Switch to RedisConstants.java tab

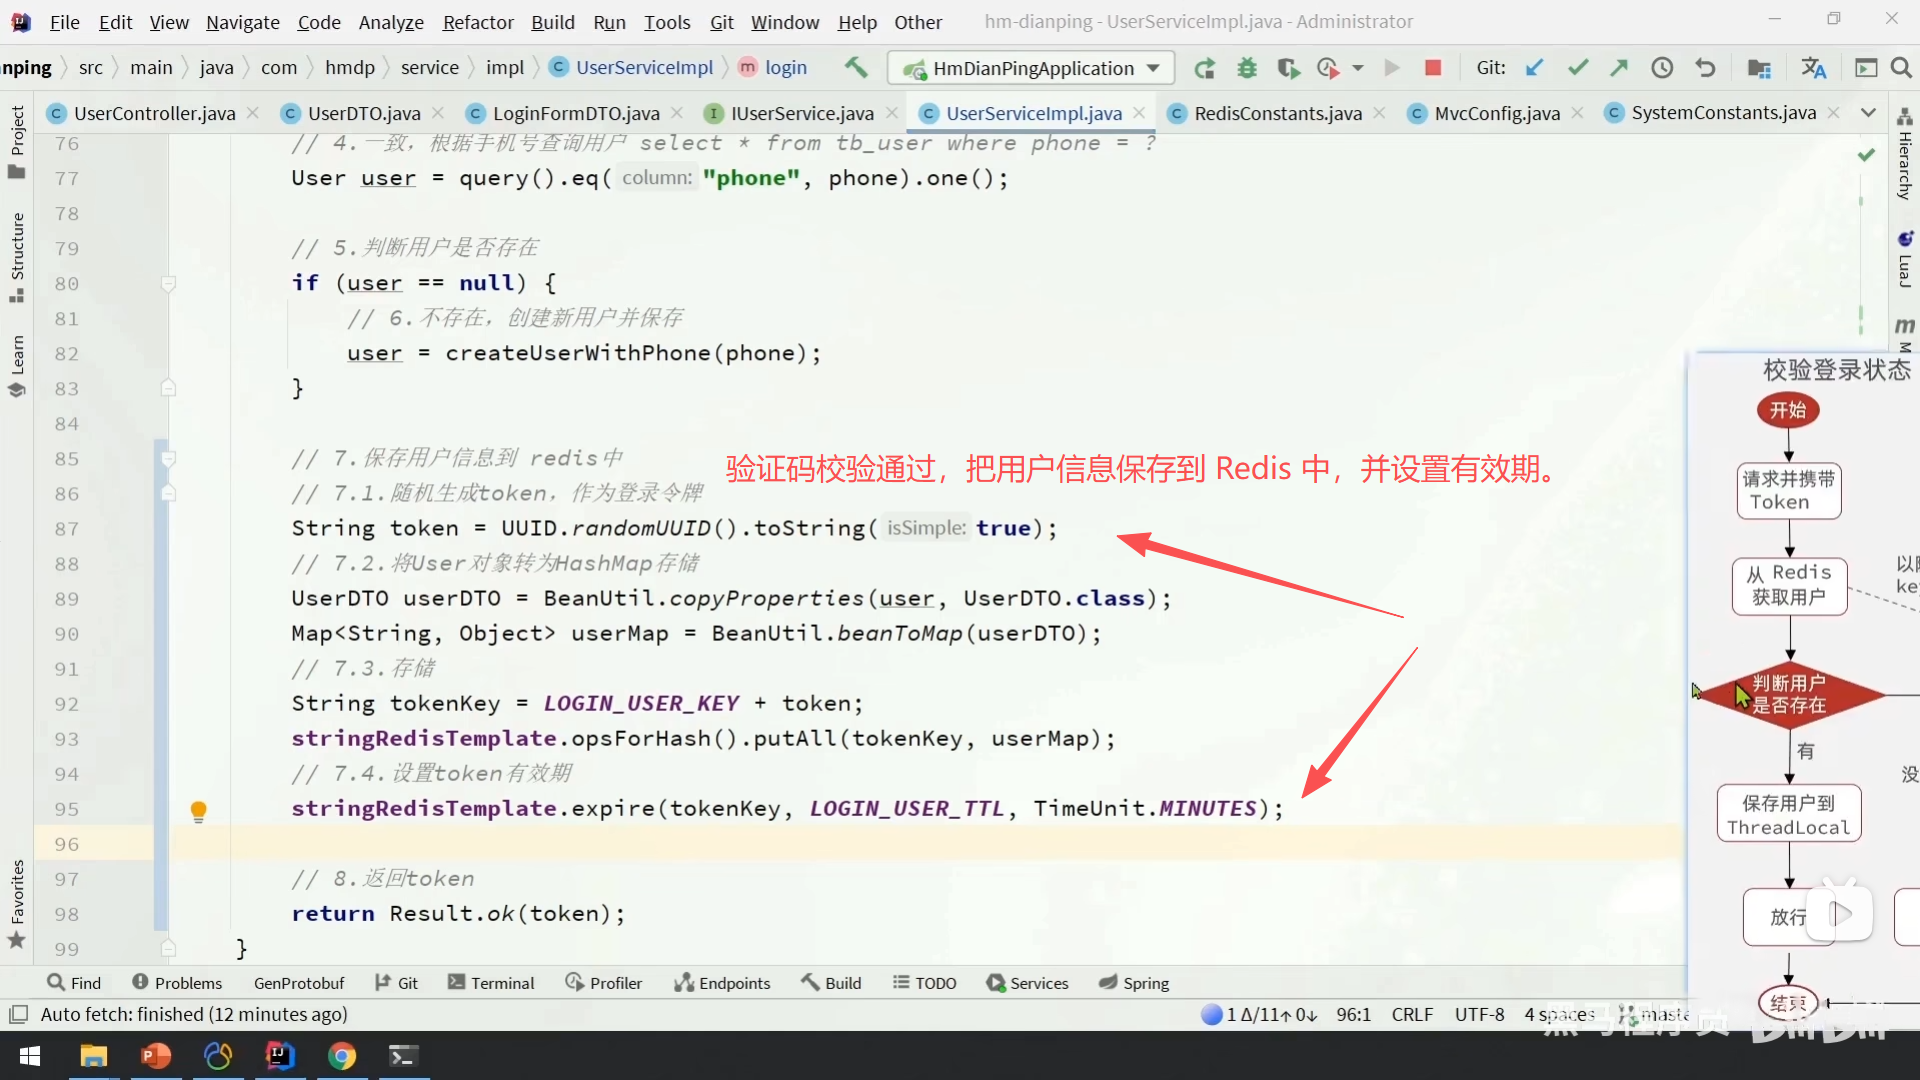tap(1277, 113)
